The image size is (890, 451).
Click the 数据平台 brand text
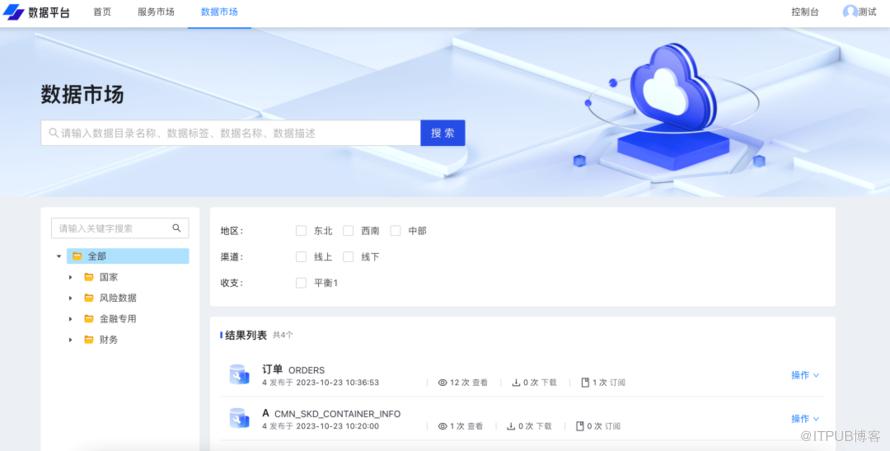coord(49,12)
